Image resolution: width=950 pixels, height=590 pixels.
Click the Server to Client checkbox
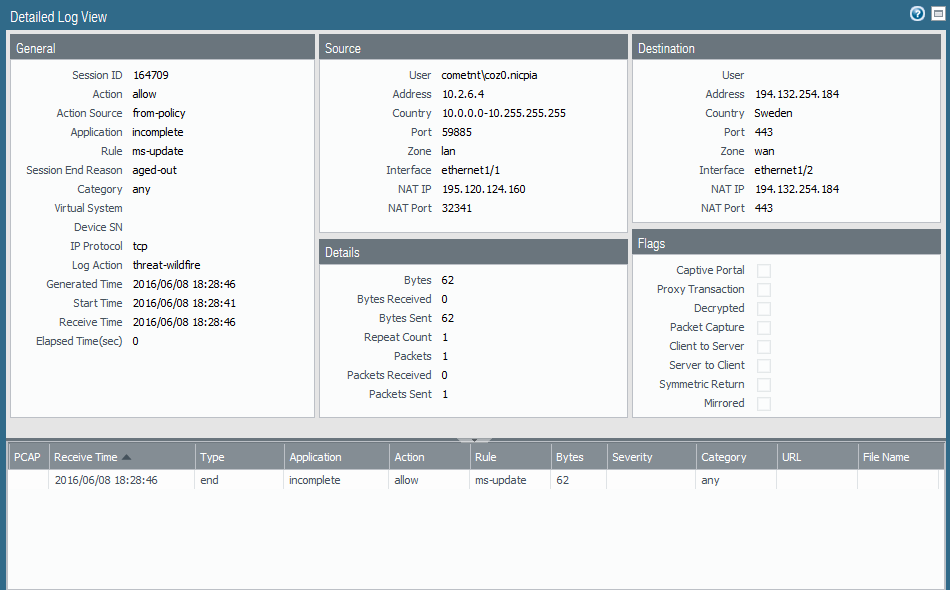pos(764,366)
